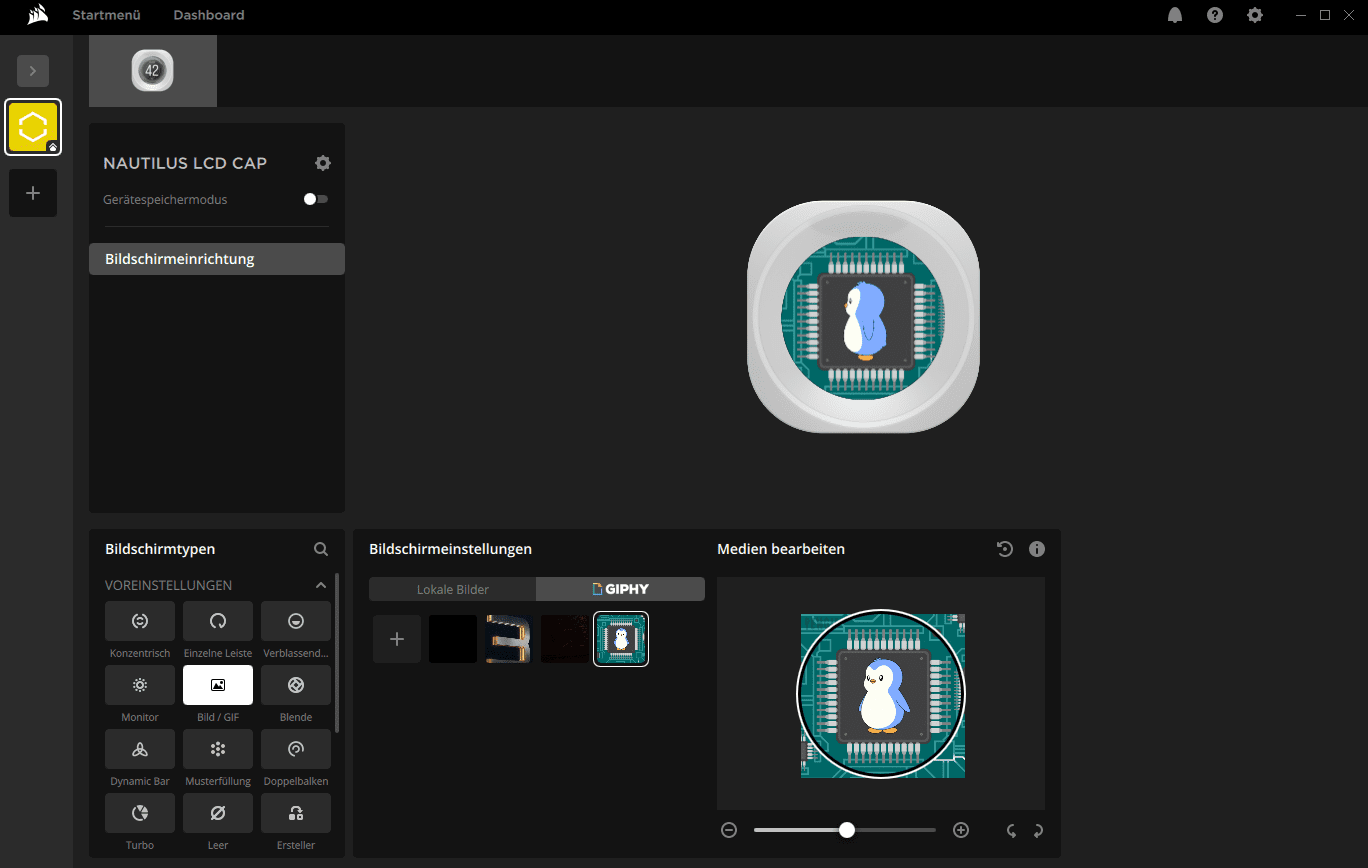Choose the Ersteller screen type
Image resolution: width=1368 pixels, height=868 pixels.
(296, 813)
